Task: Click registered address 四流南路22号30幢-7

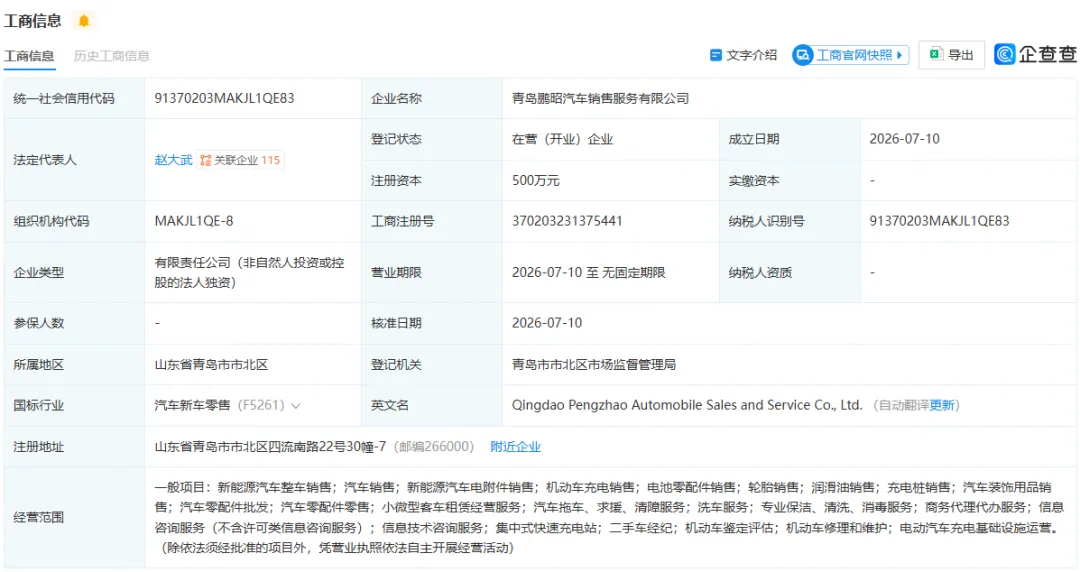Action: click(x=327, y=447)
